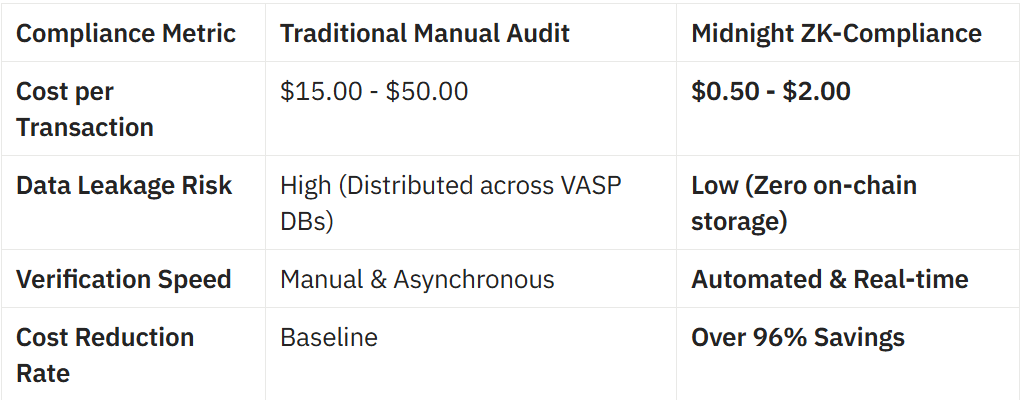Select the Verification Speed row label
Image resolution: width=1021 pixels, height=400 pixels.
coord(124,279)
